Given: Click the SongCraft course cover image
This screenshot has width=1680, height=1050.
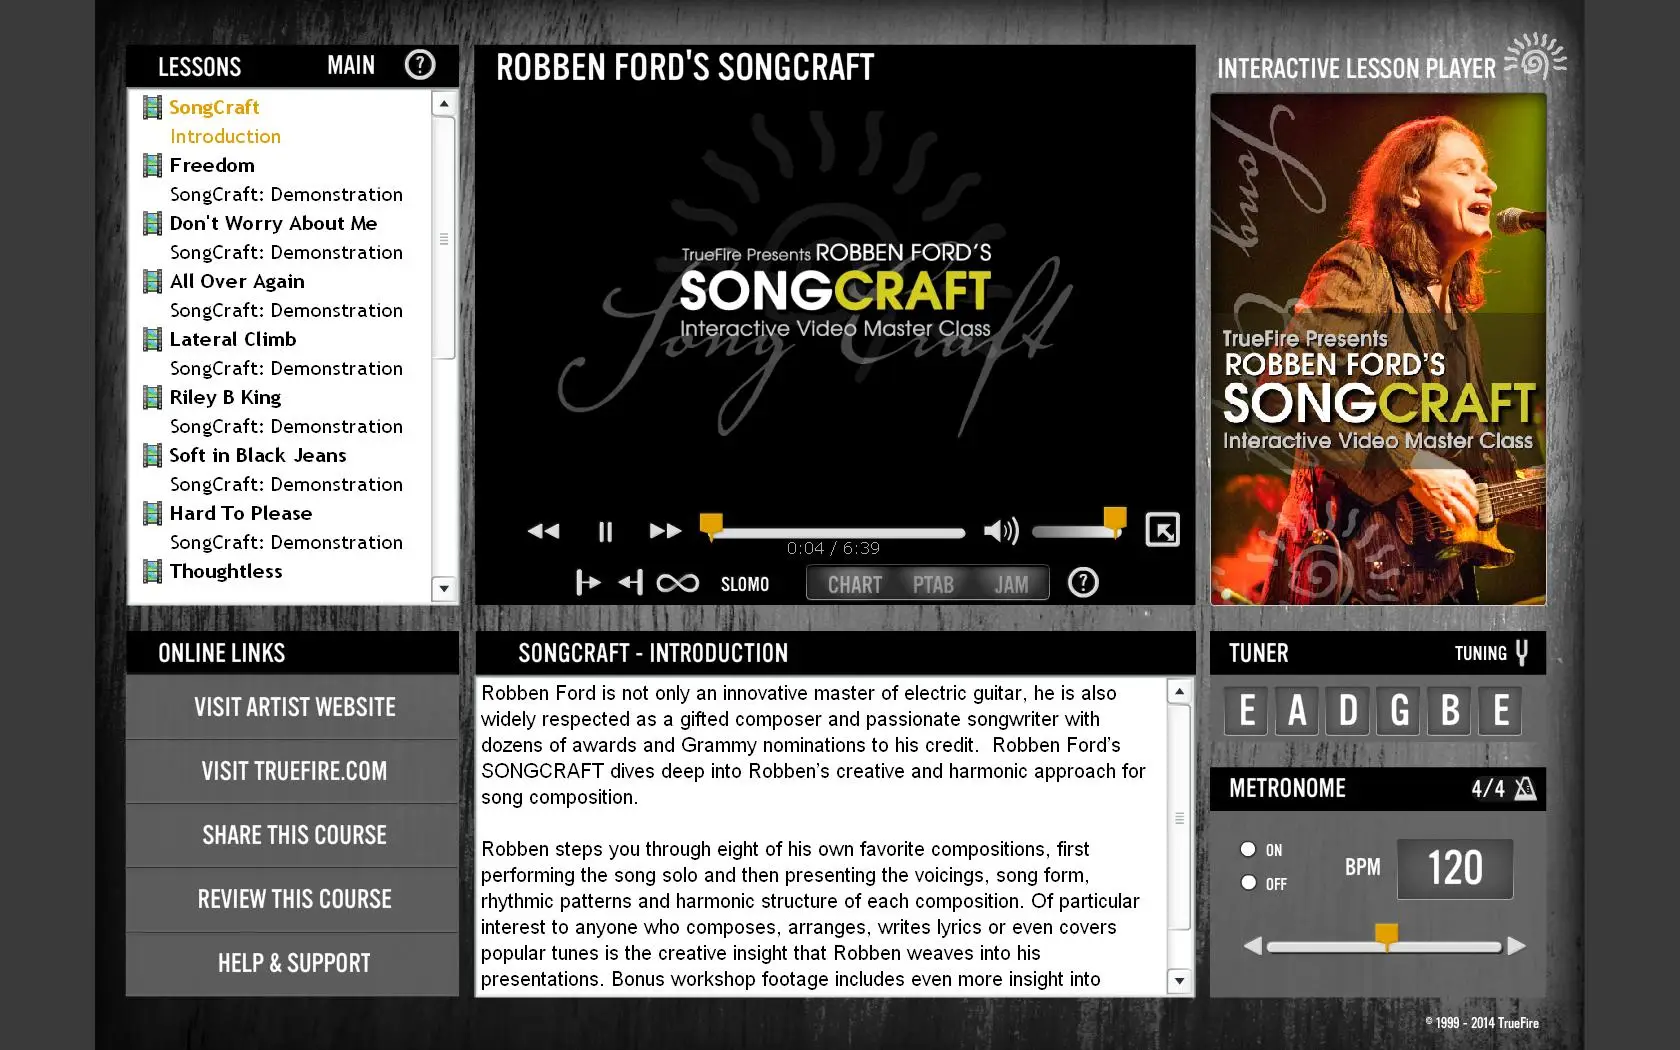Looking at the screenshot, I should tap(1378, 349).
